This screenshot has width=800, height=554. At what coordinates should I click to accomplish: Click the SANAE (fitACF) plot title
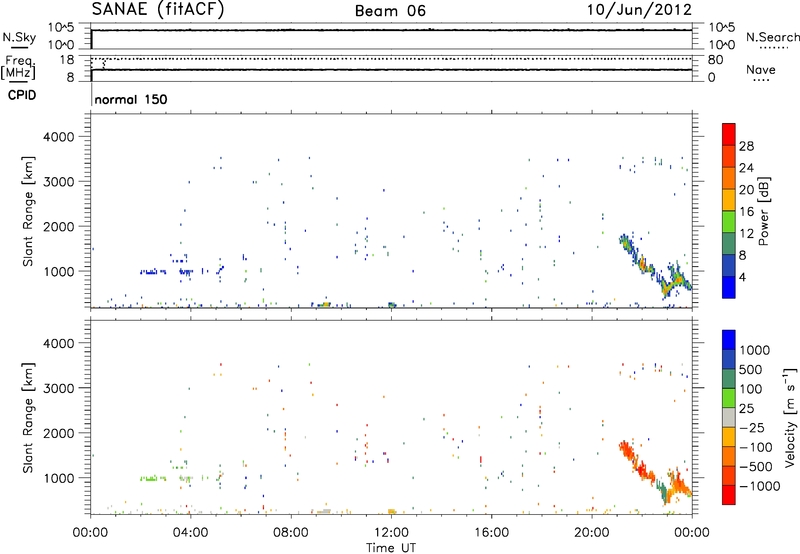click(x=158, y=9)
